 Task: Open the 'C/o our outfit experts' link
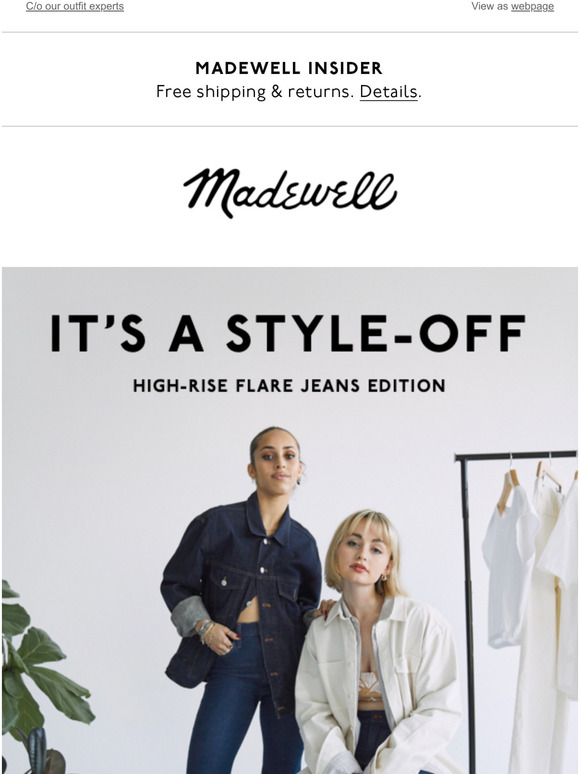point(75,6)
